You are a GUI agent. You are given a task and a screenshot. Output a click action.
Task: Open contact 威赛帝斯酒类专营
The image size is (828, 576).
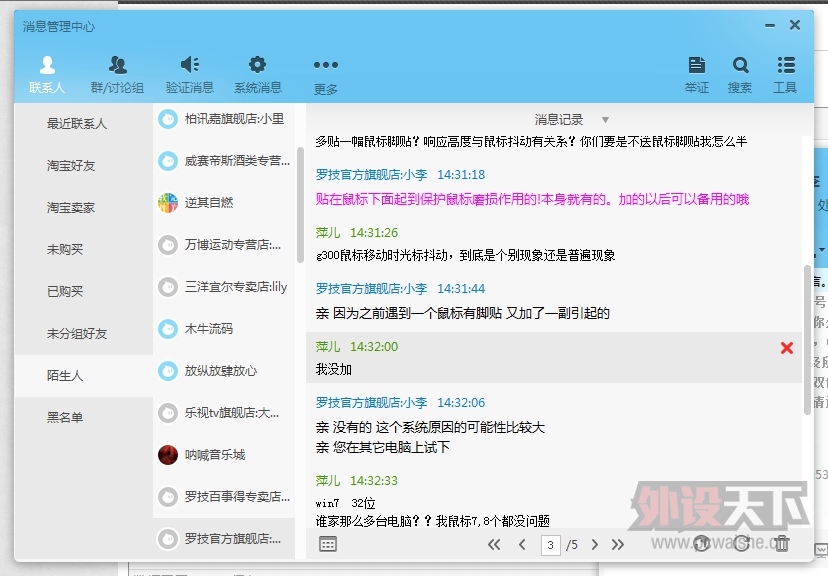pyautogui.click(x=224, y=160)
